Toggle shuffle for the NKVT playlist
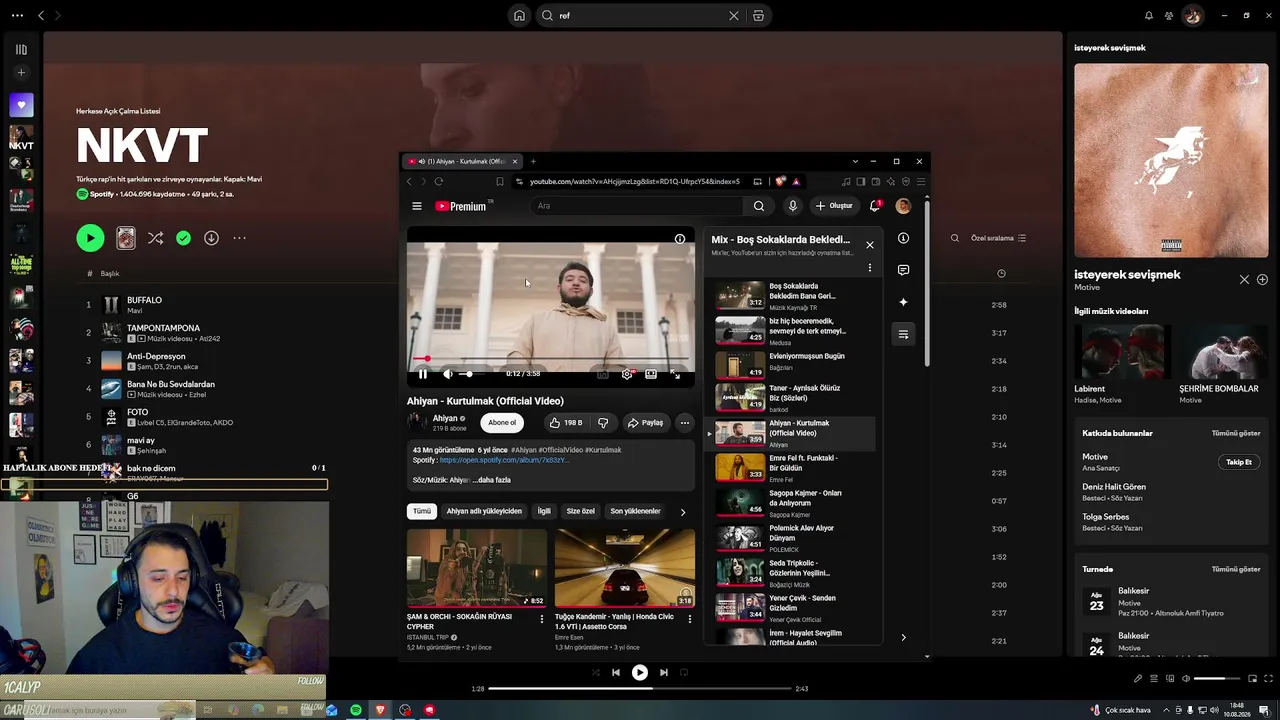 (155, 238)
